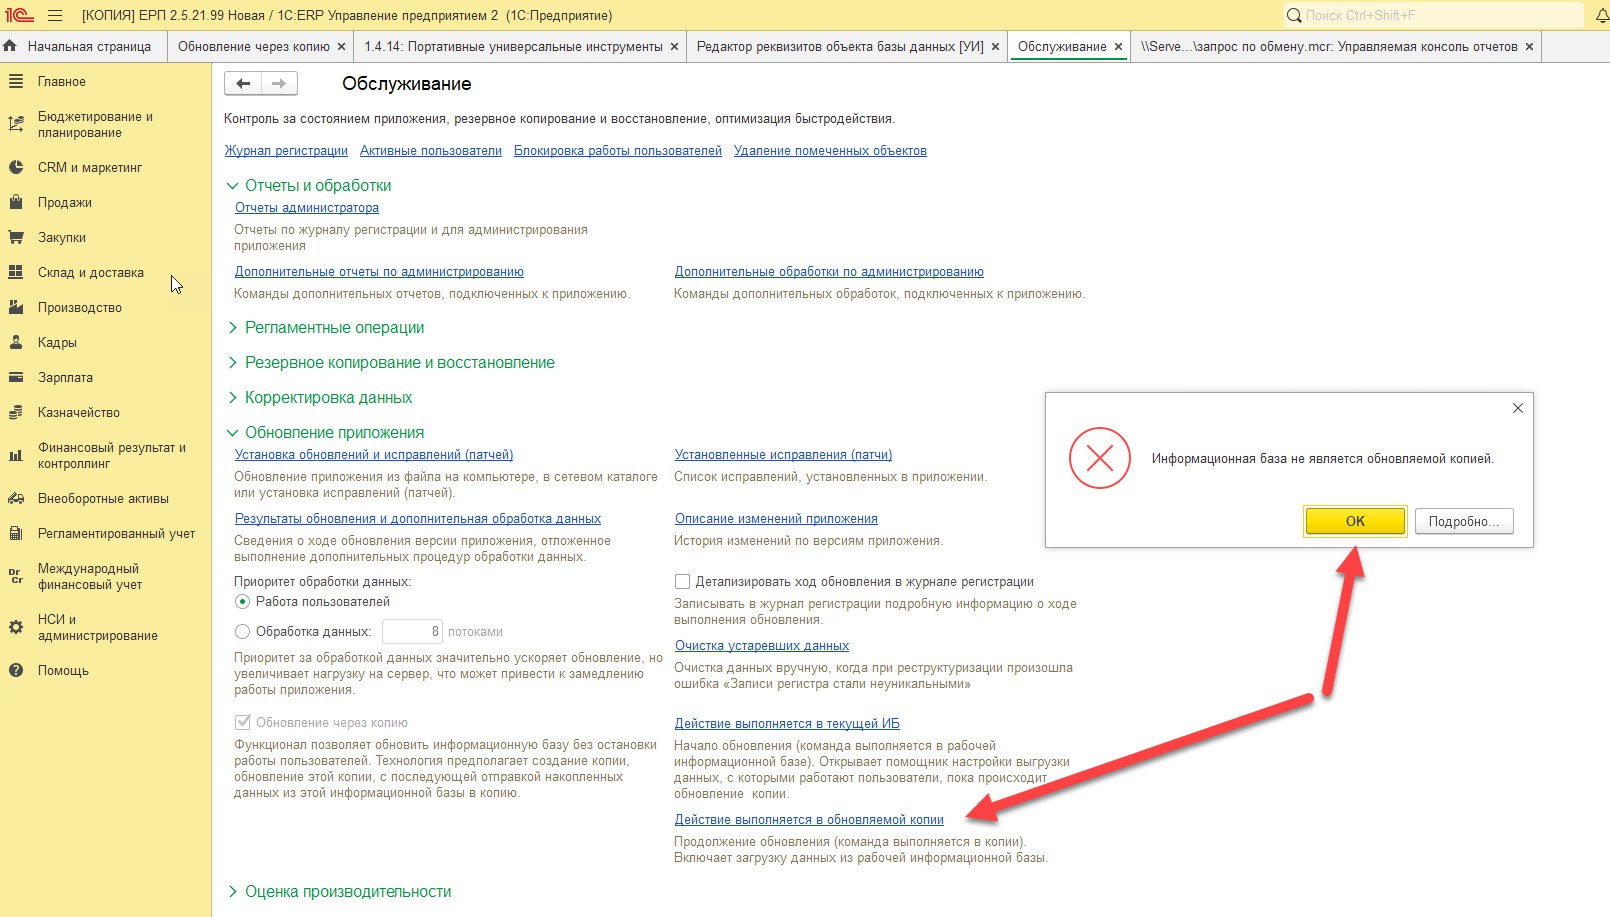
Task: Click the Главное section icon
Action: 16,81
